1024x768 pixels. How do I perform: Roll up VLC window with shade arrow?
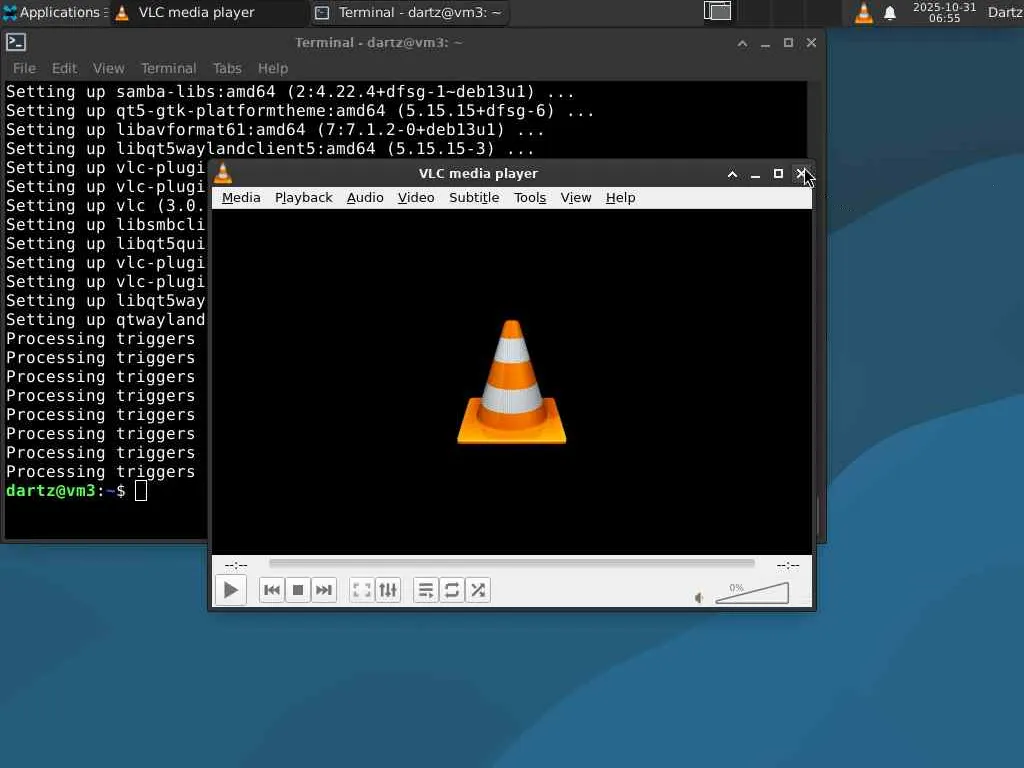[732, 174]
